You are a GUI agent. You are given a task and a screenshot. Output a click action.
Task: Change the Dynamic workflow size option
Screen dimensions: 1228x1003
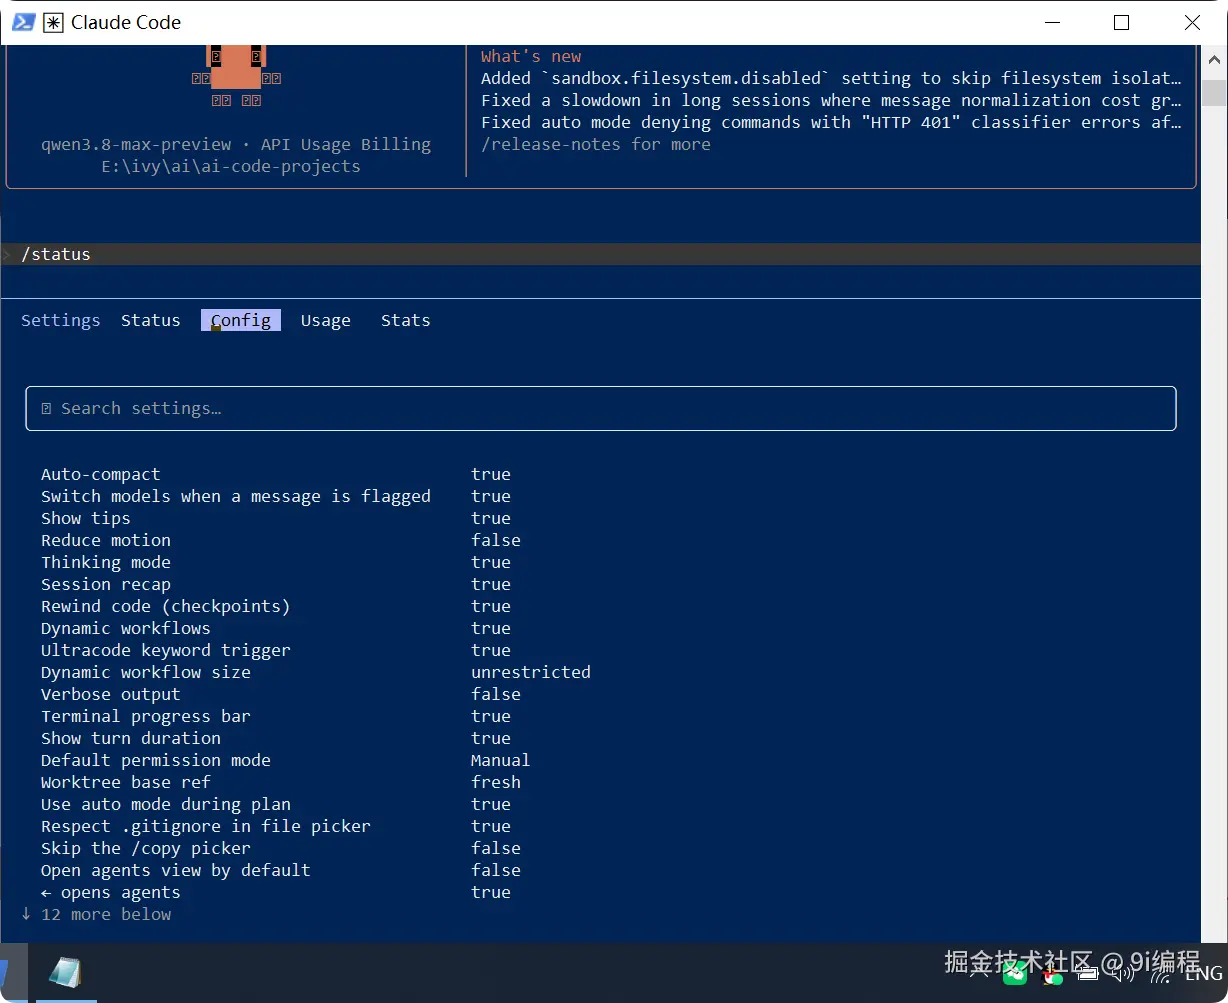(x=316, y=672)
